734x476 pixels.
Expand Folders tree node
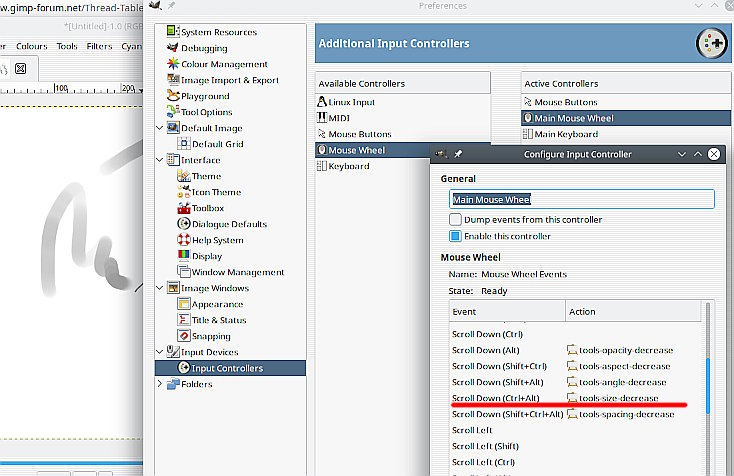point(160,384)
